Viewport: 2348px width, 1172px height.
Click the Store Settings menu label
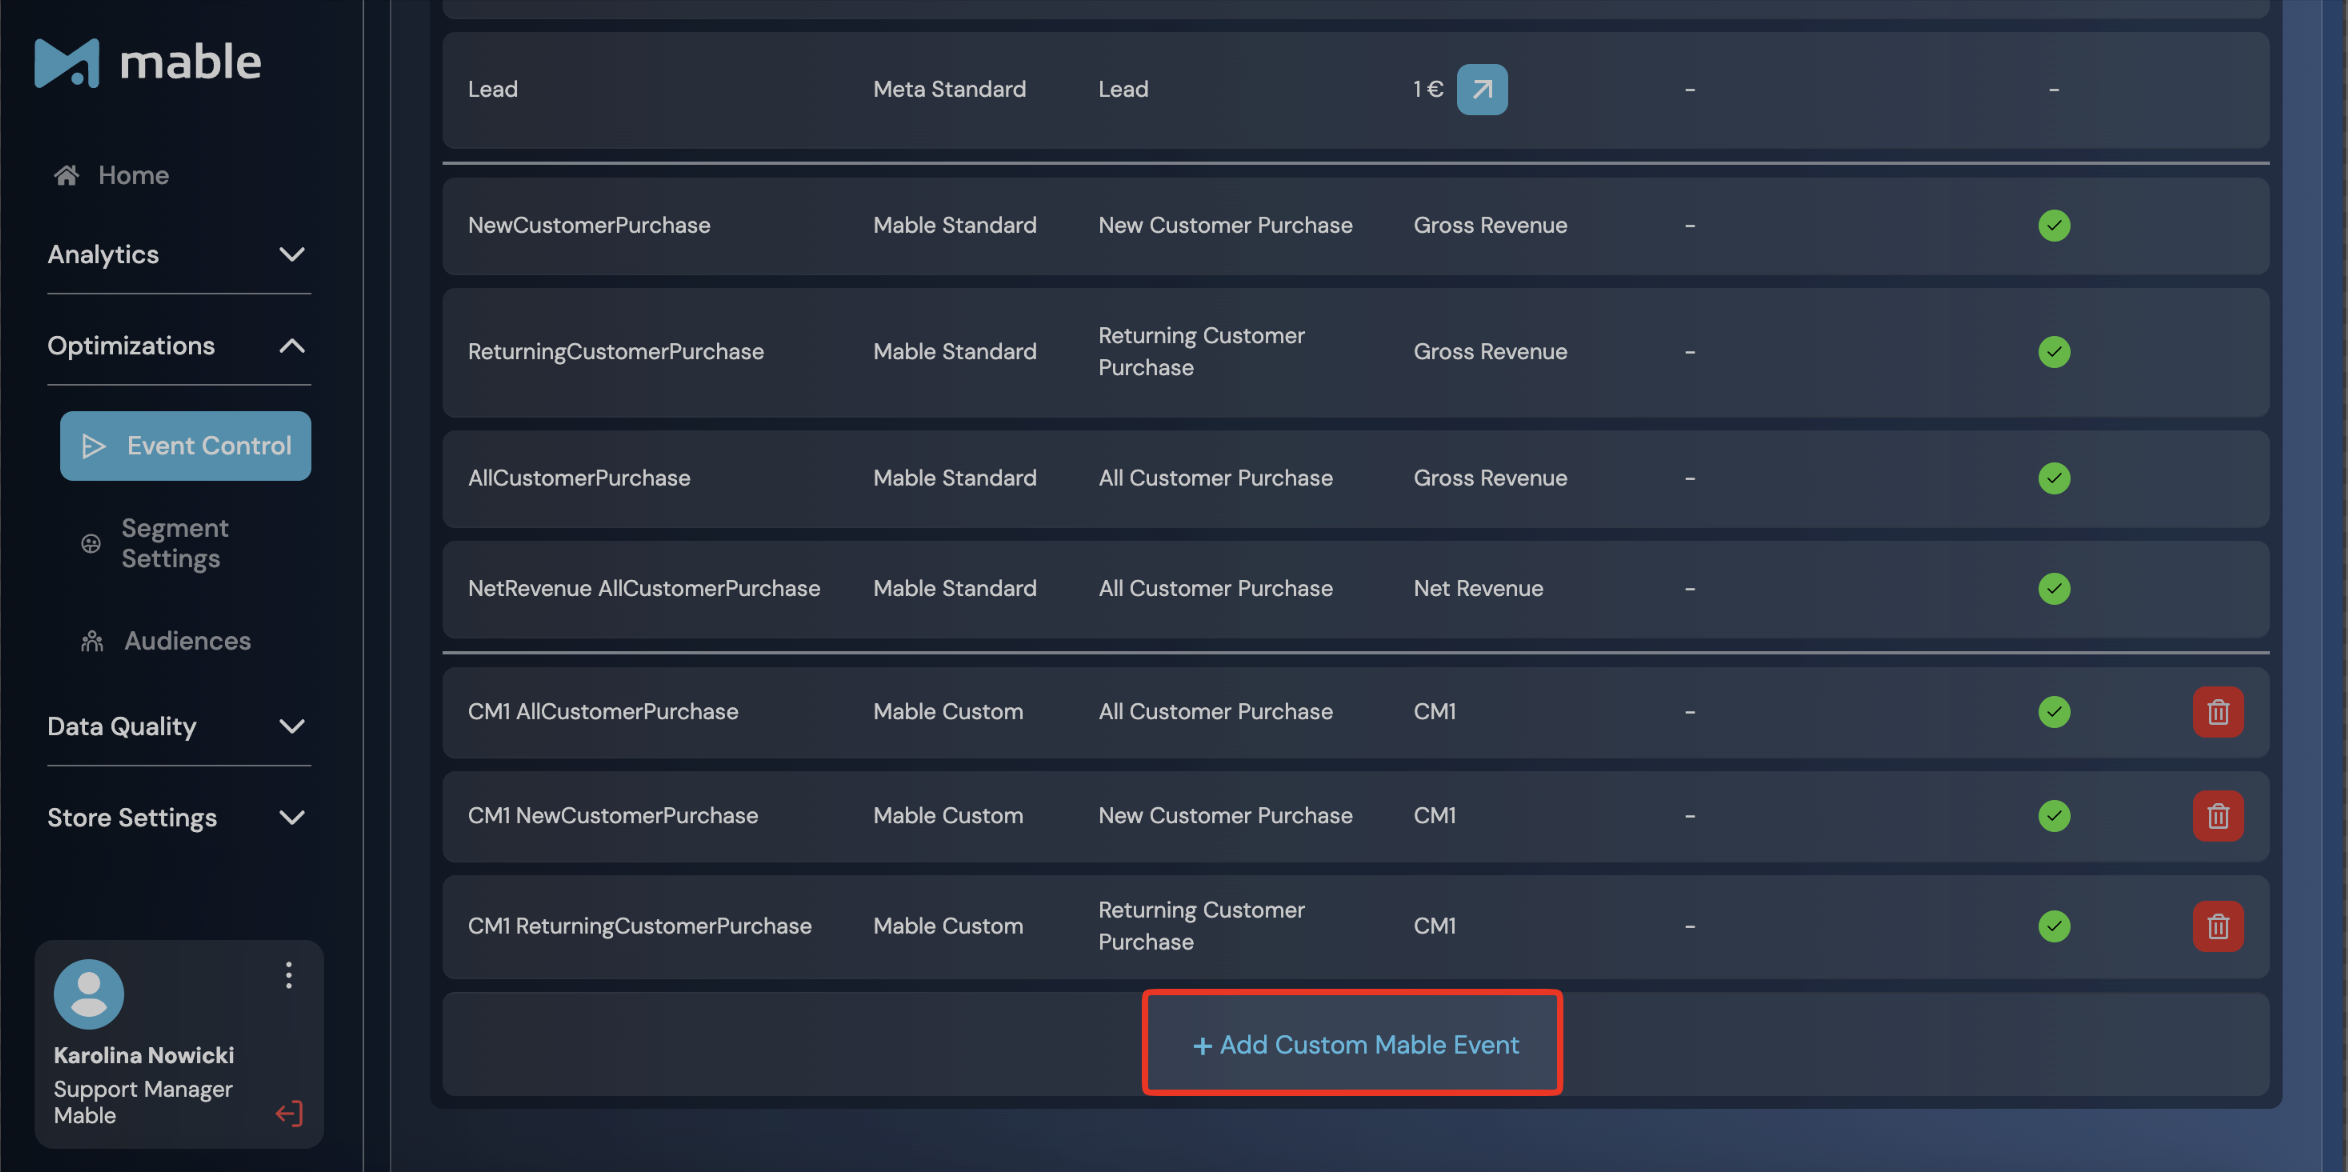coord(132,818)
